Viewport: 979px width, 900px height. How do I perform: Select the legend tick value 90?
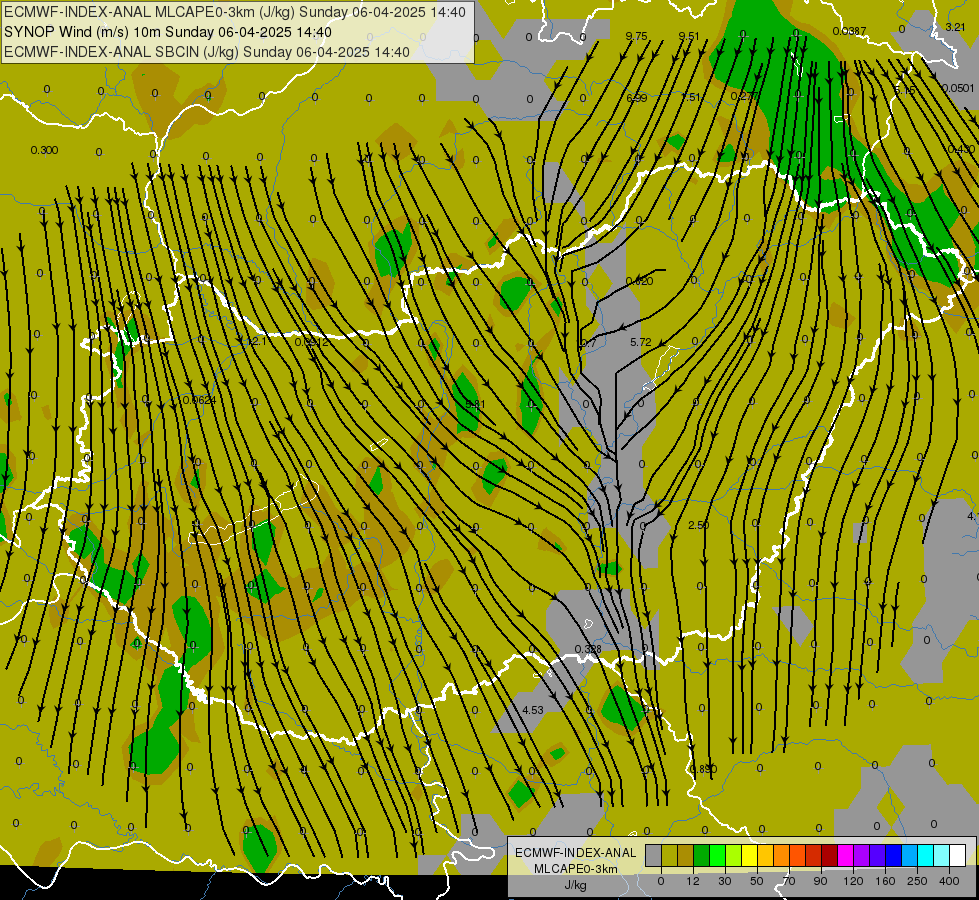pos(820,881)
